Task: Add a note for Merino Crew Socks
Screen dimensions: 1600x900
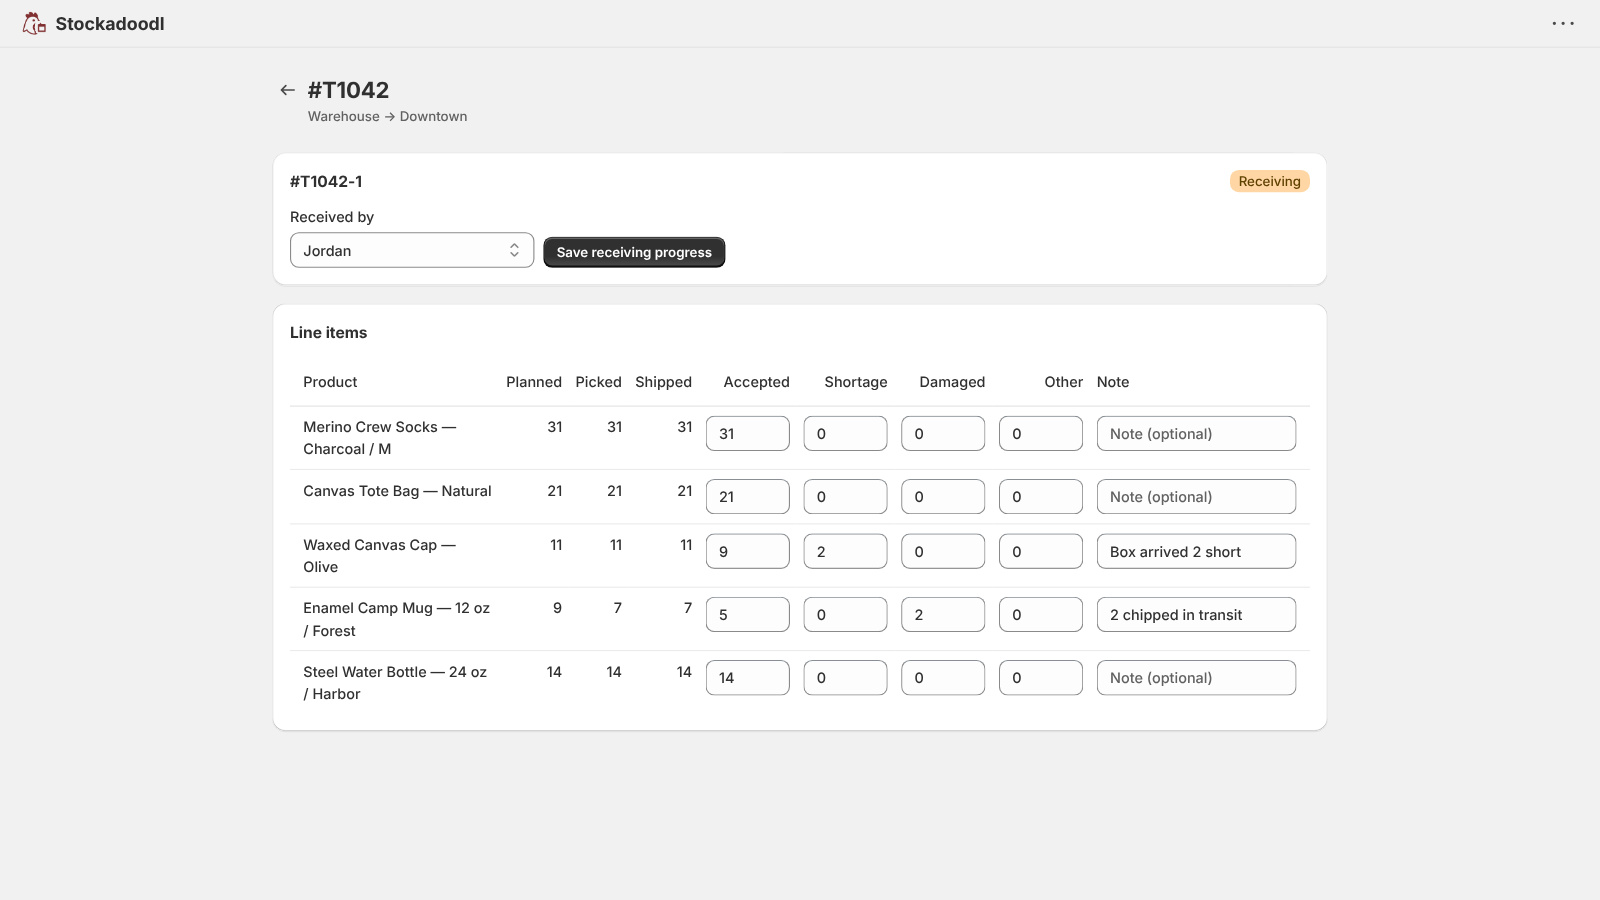Action: coord(1196,434)
